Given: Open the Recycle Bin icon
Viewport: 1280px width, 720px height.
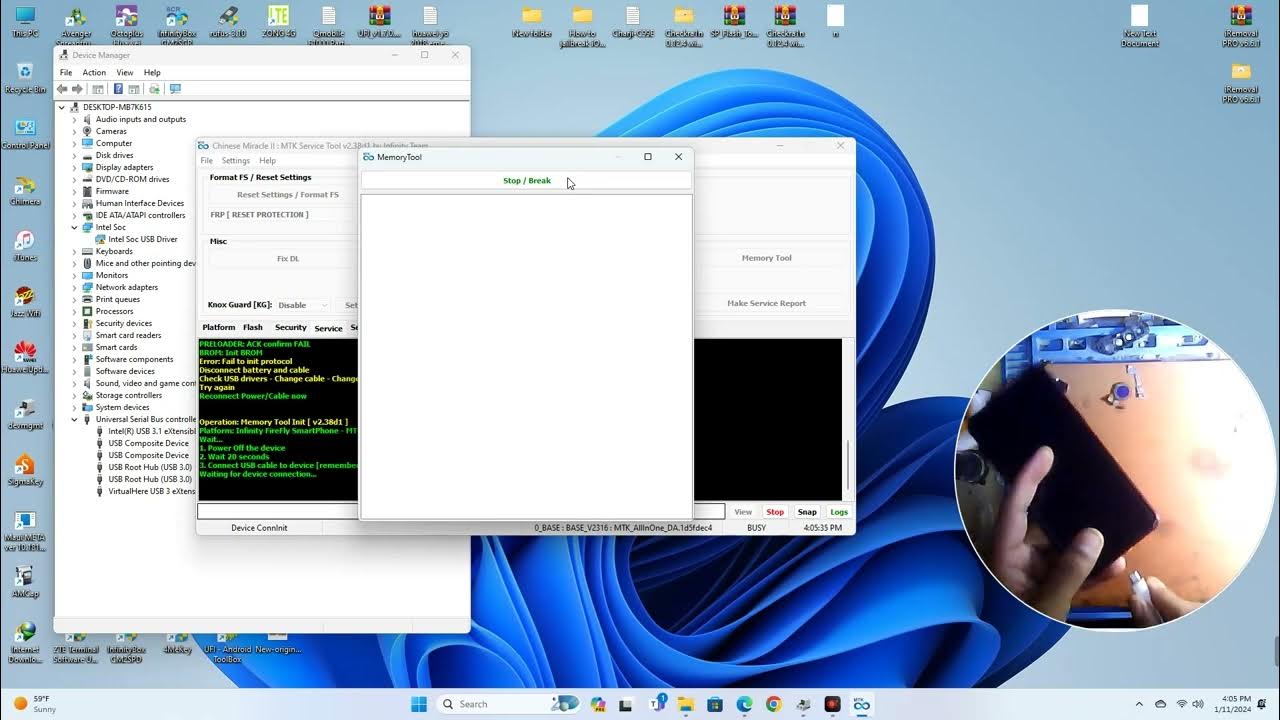Looking at the screenshot, I should tap(25, 78).
